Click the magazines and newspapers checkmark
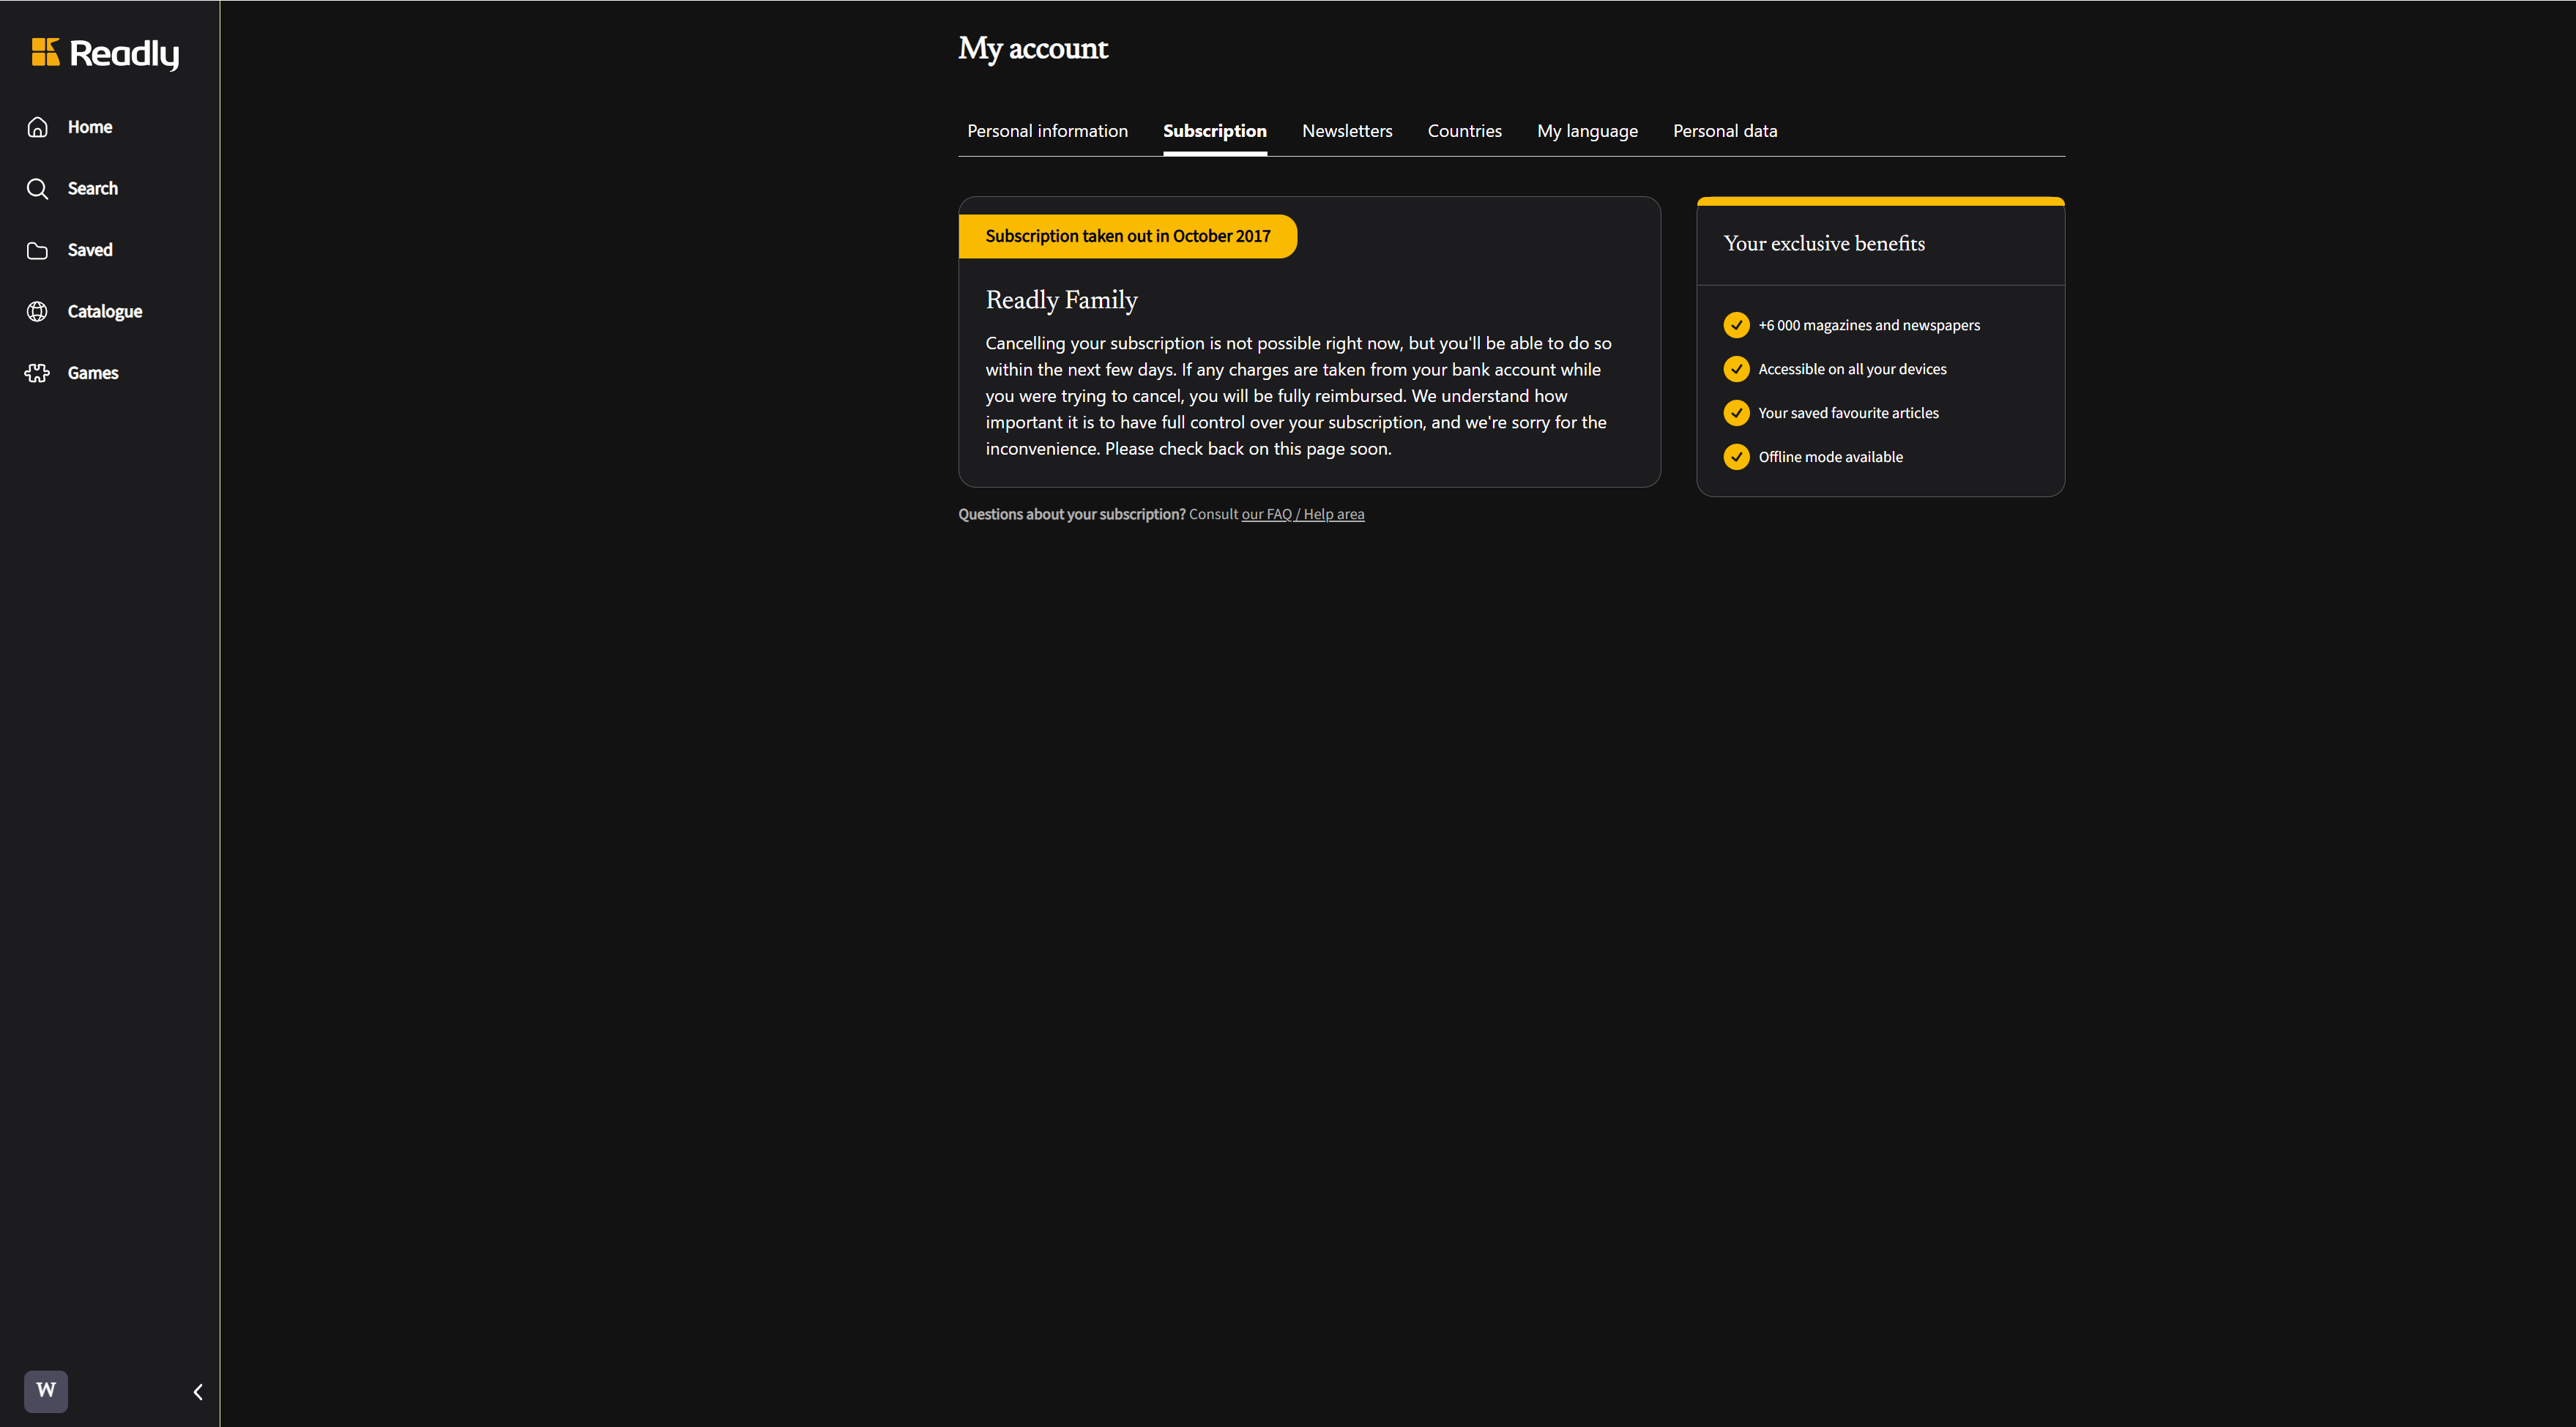Viewport: 2576px width, 1427px height. pyautogui.click(x=1736, y=325)
